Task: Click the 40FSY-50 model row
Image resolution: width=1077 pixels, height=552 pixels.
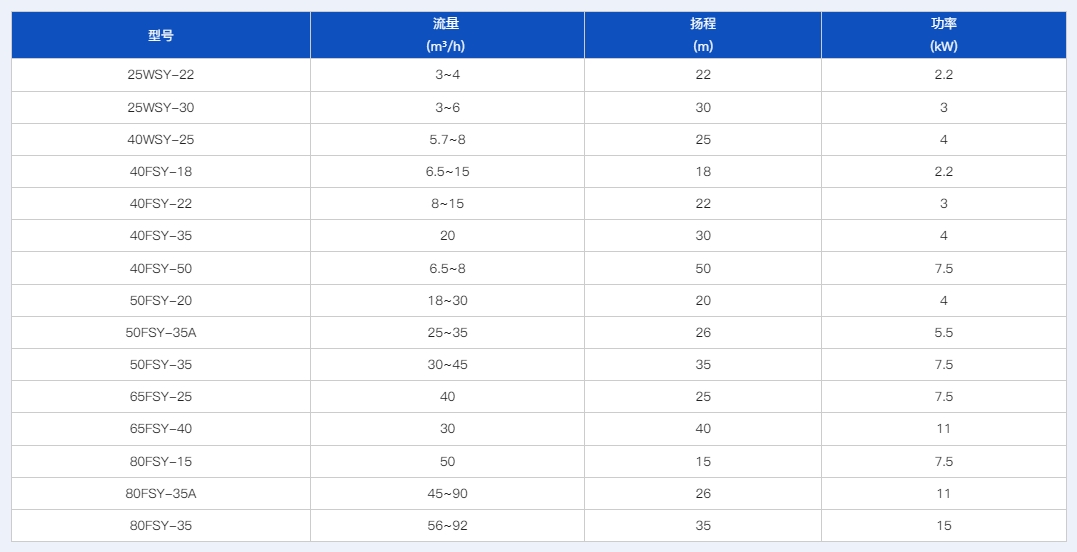Action: pos(161,268)
